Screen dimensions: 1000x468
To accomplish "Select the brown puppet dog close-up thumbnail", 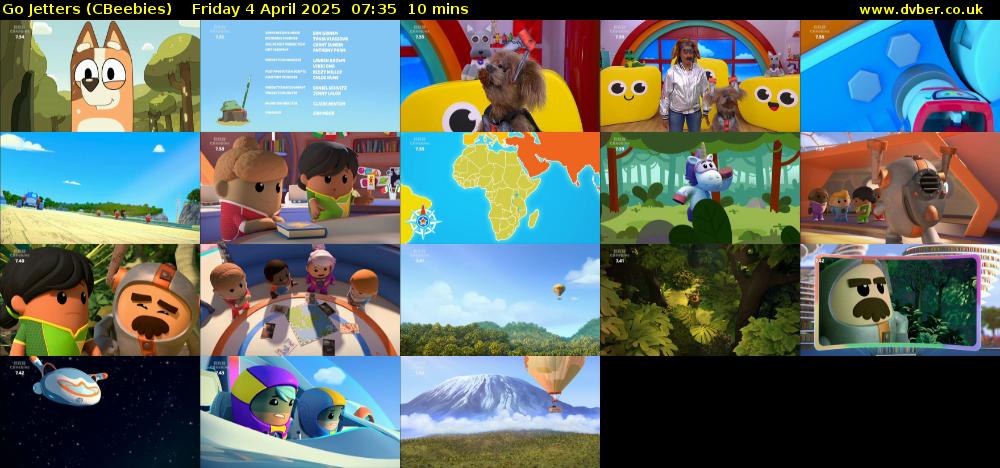I will tap(500, 76).
